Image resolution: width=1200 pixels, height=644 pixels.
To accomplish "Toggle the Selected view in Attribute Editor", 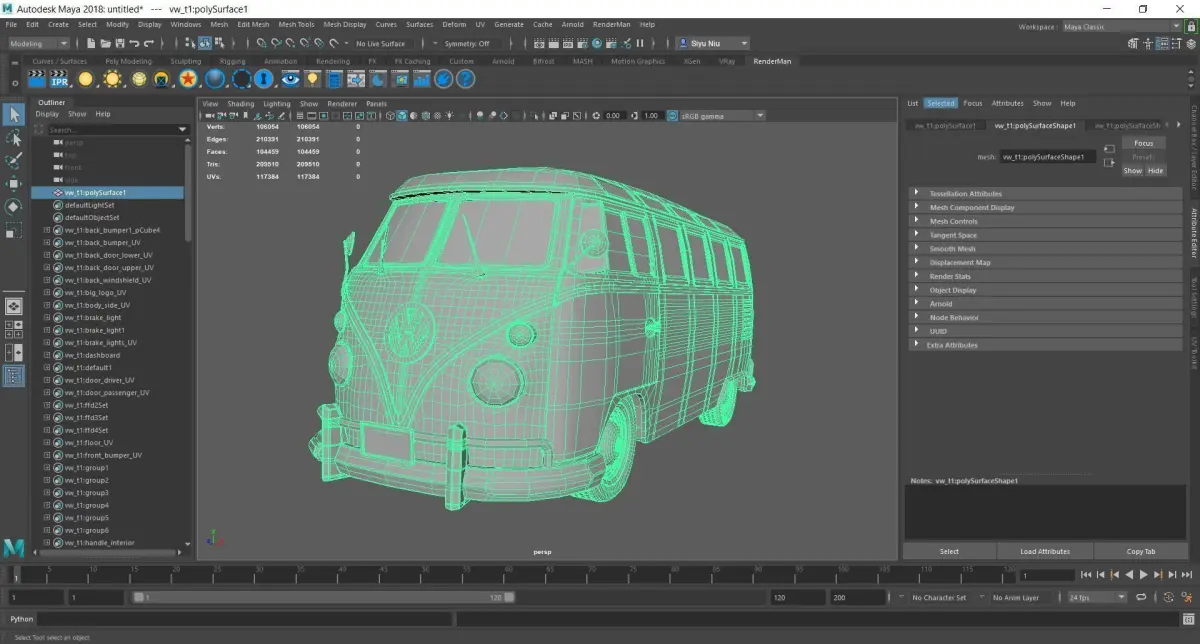I will coord(940,103).
